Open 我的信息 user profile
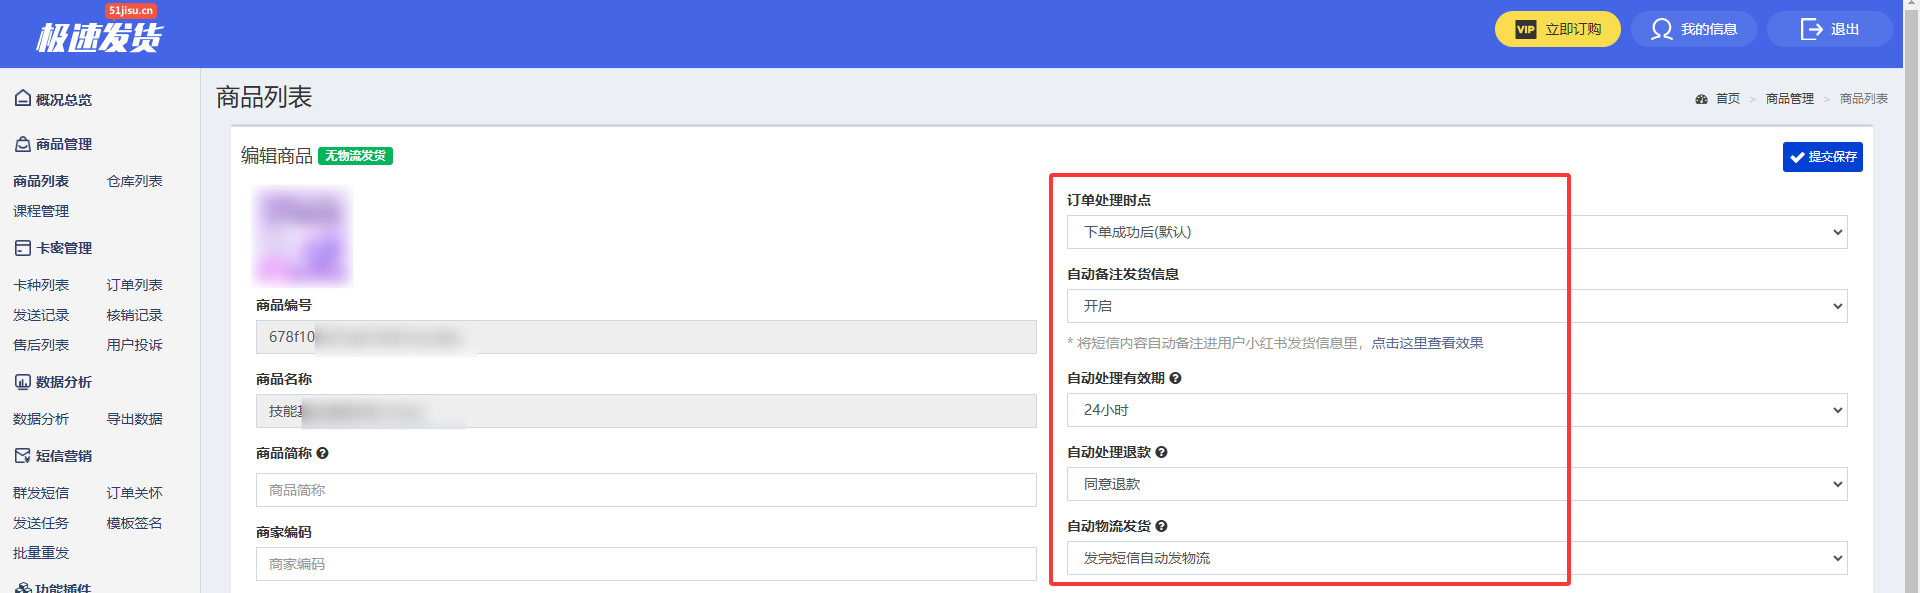The width and height of the screenshot is (1920, 593). click(1694, 29)
